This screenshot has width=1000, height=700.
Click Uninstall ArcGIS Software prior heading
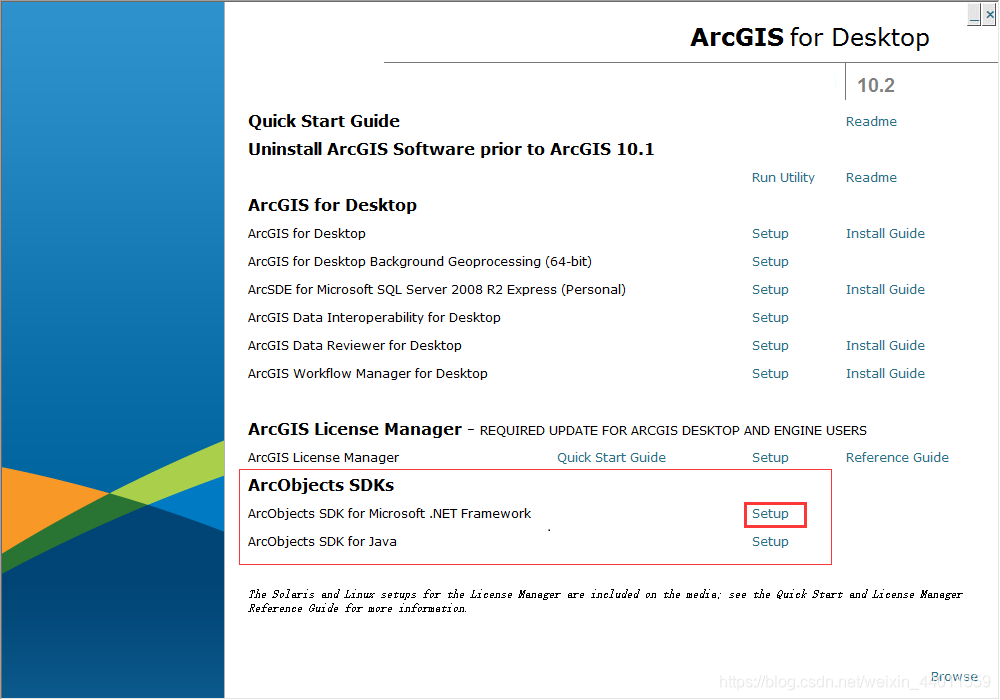(x=451, y=149)
